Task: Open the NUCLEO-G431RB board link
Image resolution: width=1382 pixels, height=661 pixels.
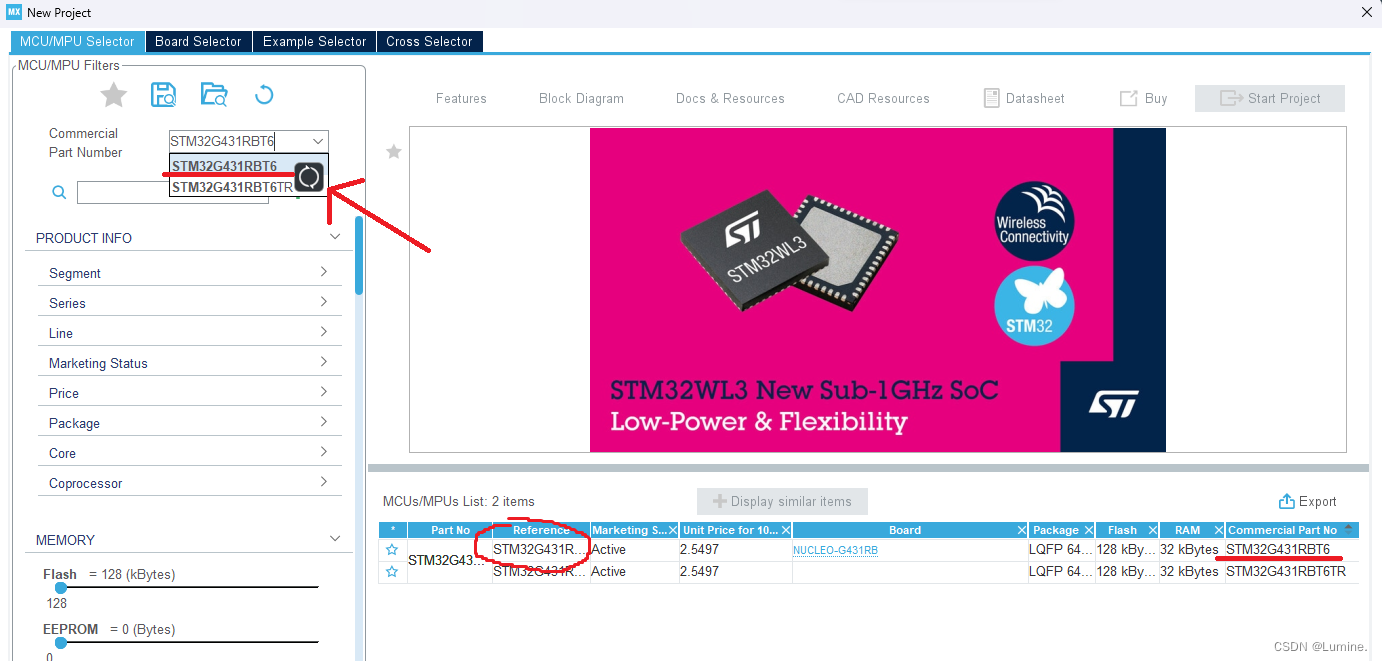Action: (835, 551)
